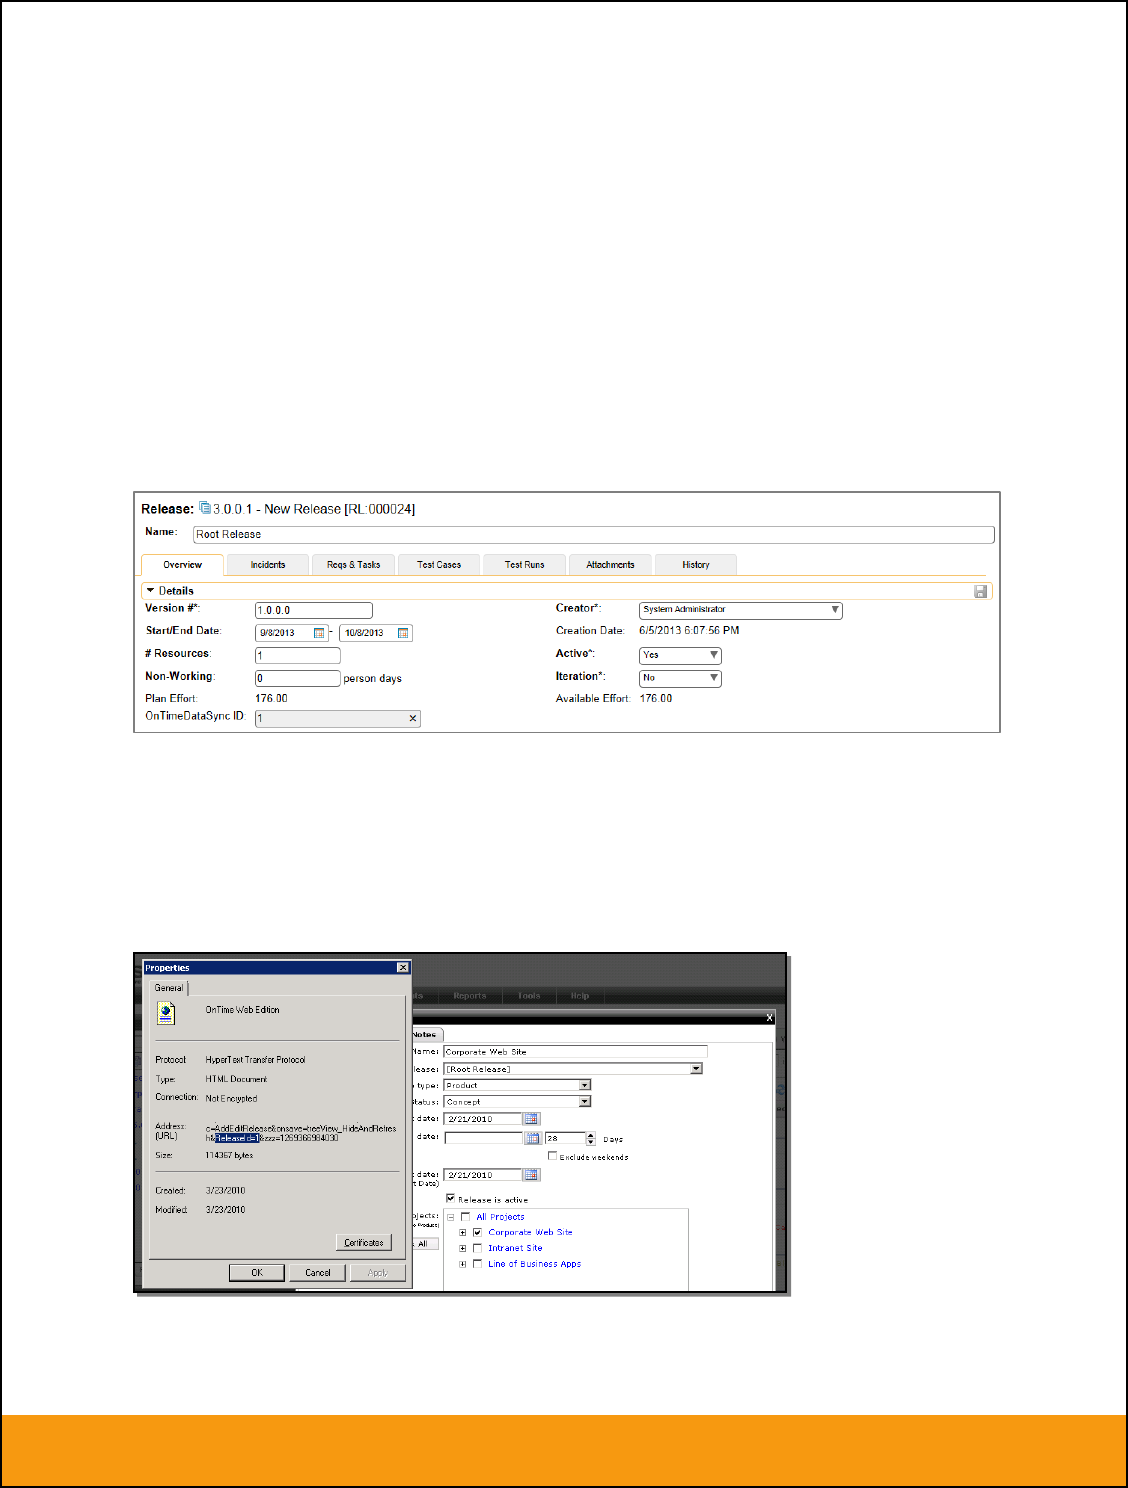
Task: Open the Test Cases tab
Action: pyautogui.click(x=439, y=565)
